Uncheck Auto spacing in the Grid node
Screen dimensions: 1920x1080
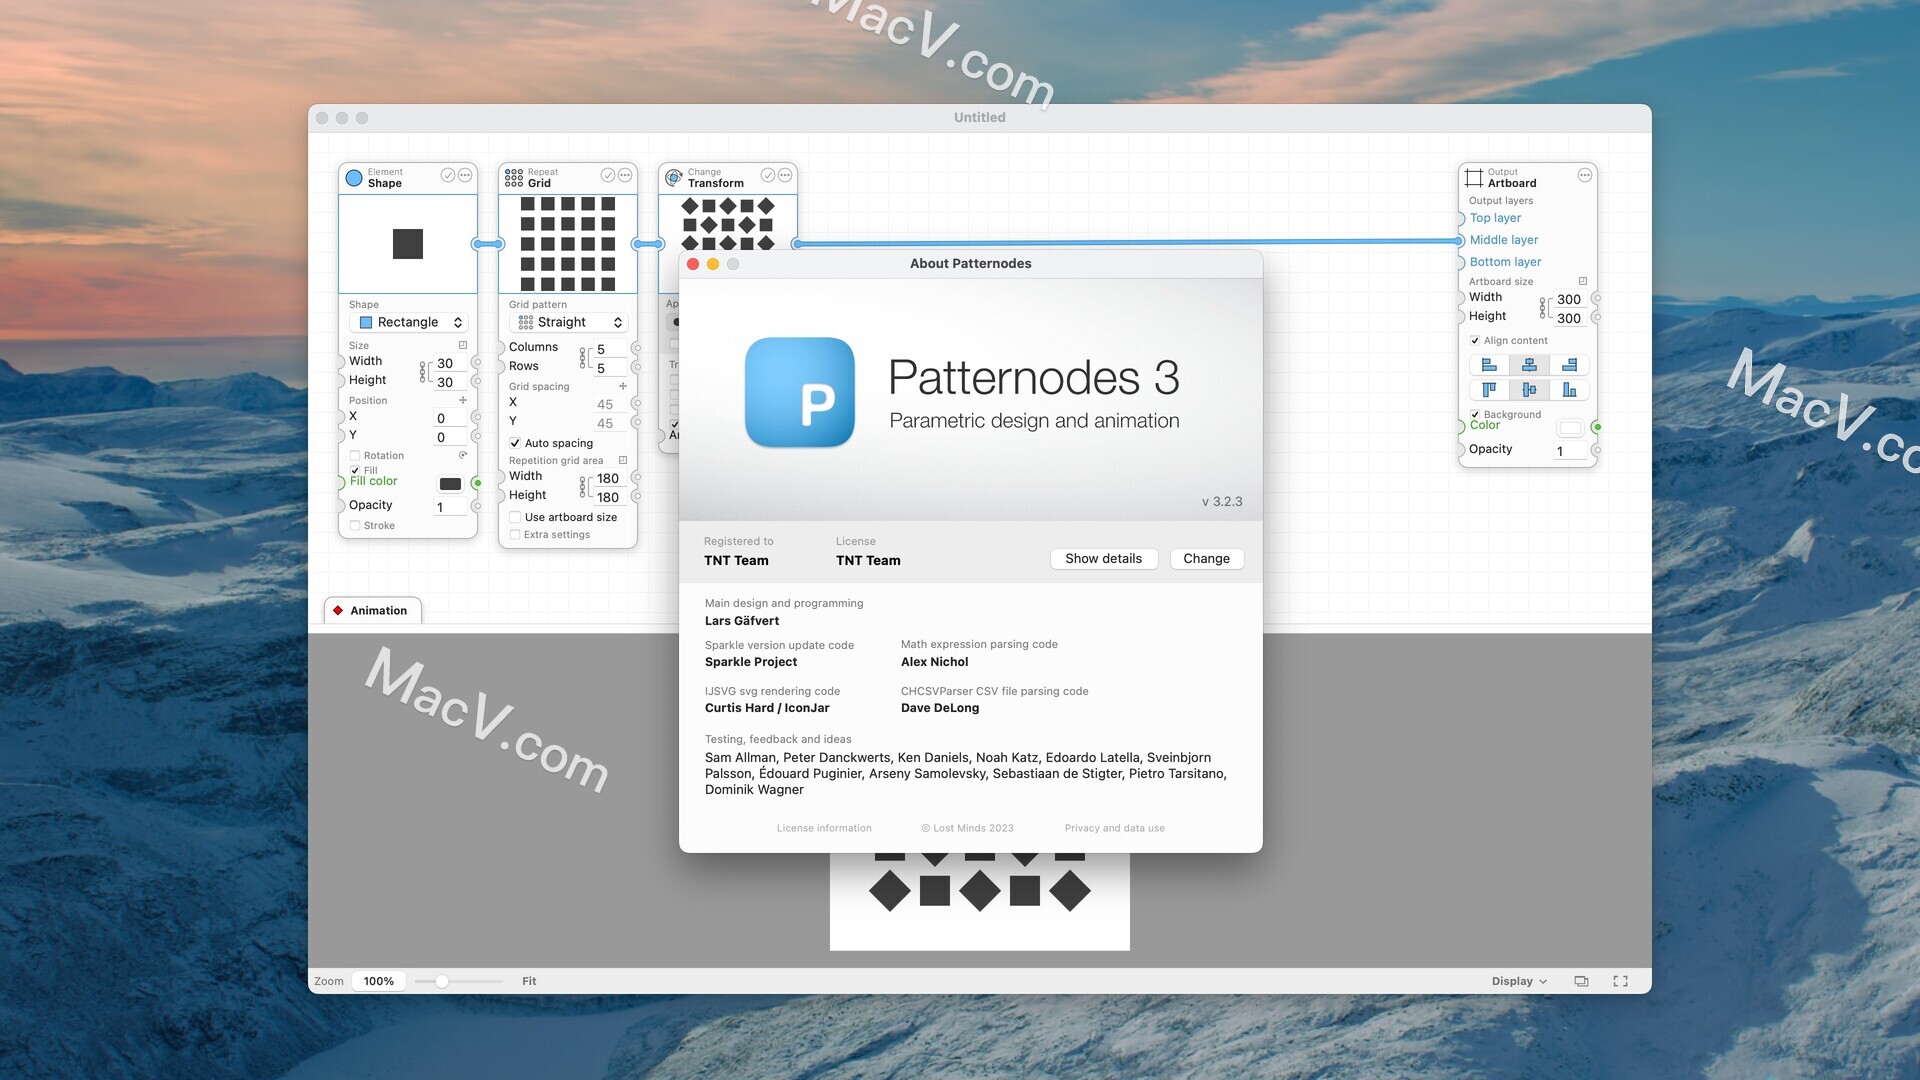pyautogui.click(x=515, y=443)
